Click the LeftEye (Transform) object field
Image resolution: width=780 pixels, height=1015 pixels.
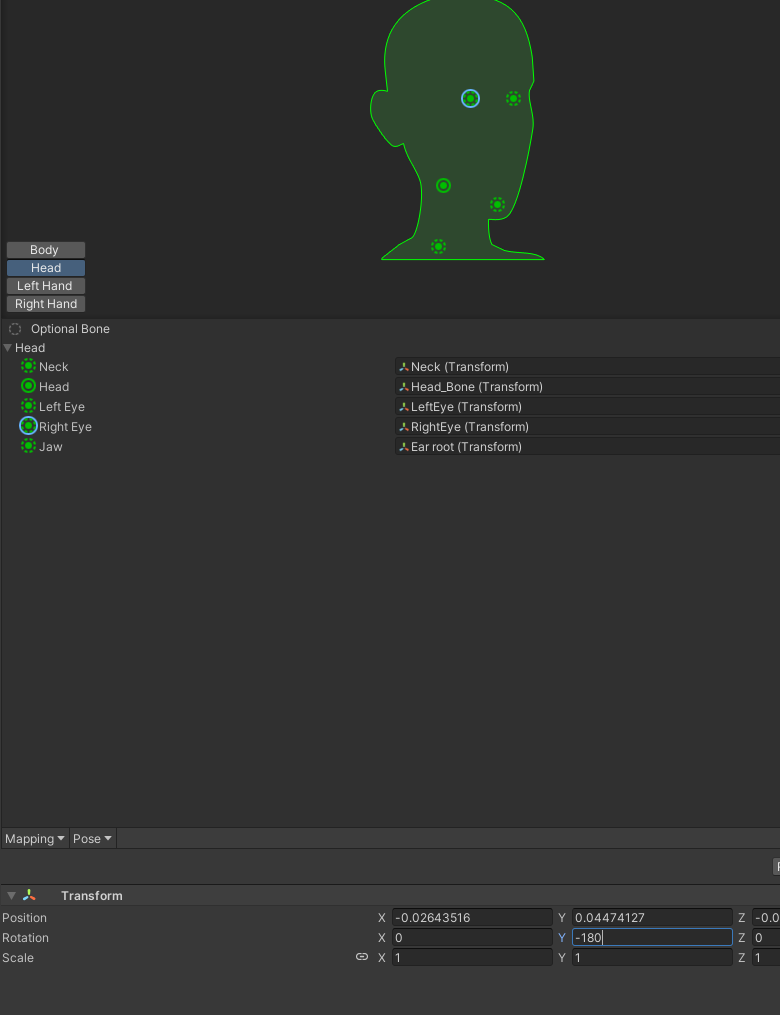(x=587, y=407)
